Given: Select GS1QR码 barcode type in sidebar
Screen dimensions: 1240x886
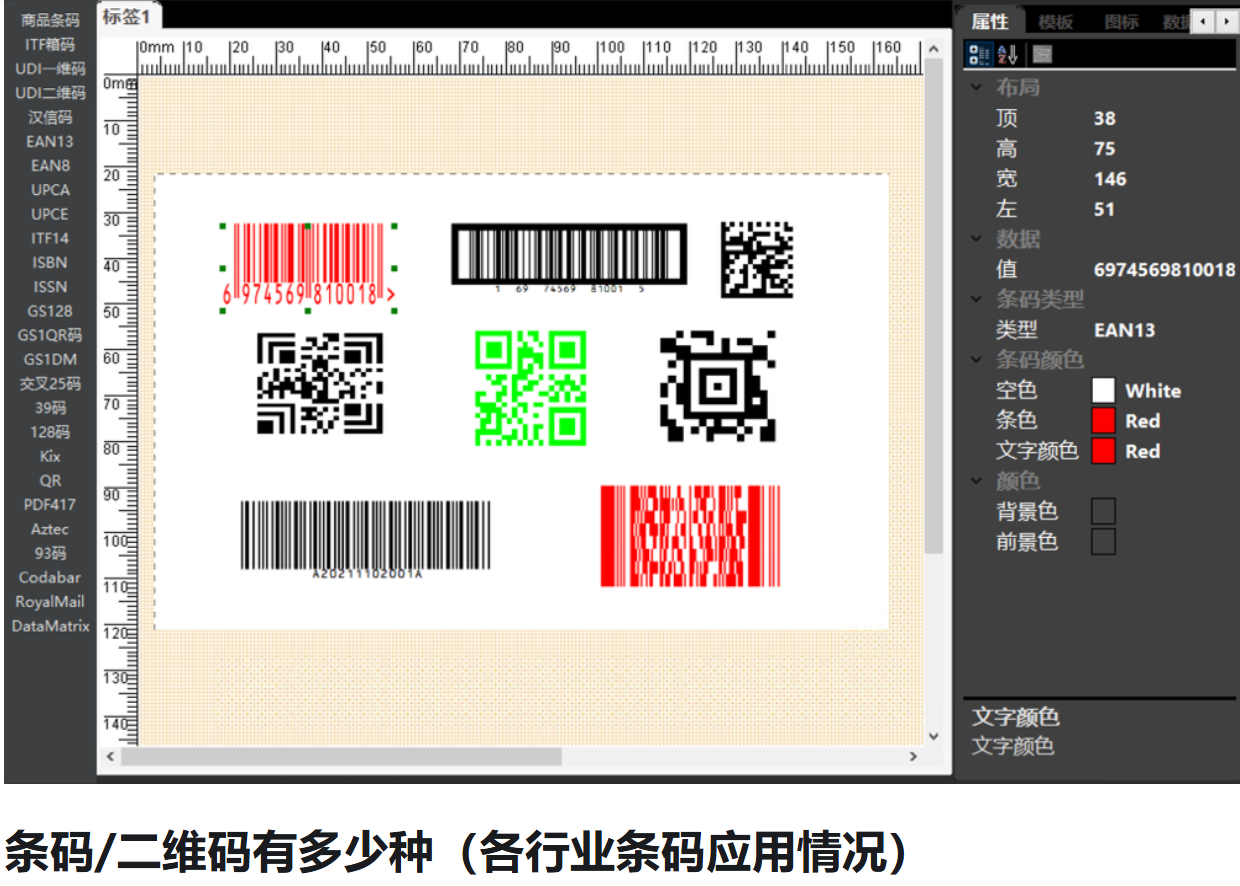Looking at the screenshot, I should tap(50, 335).
